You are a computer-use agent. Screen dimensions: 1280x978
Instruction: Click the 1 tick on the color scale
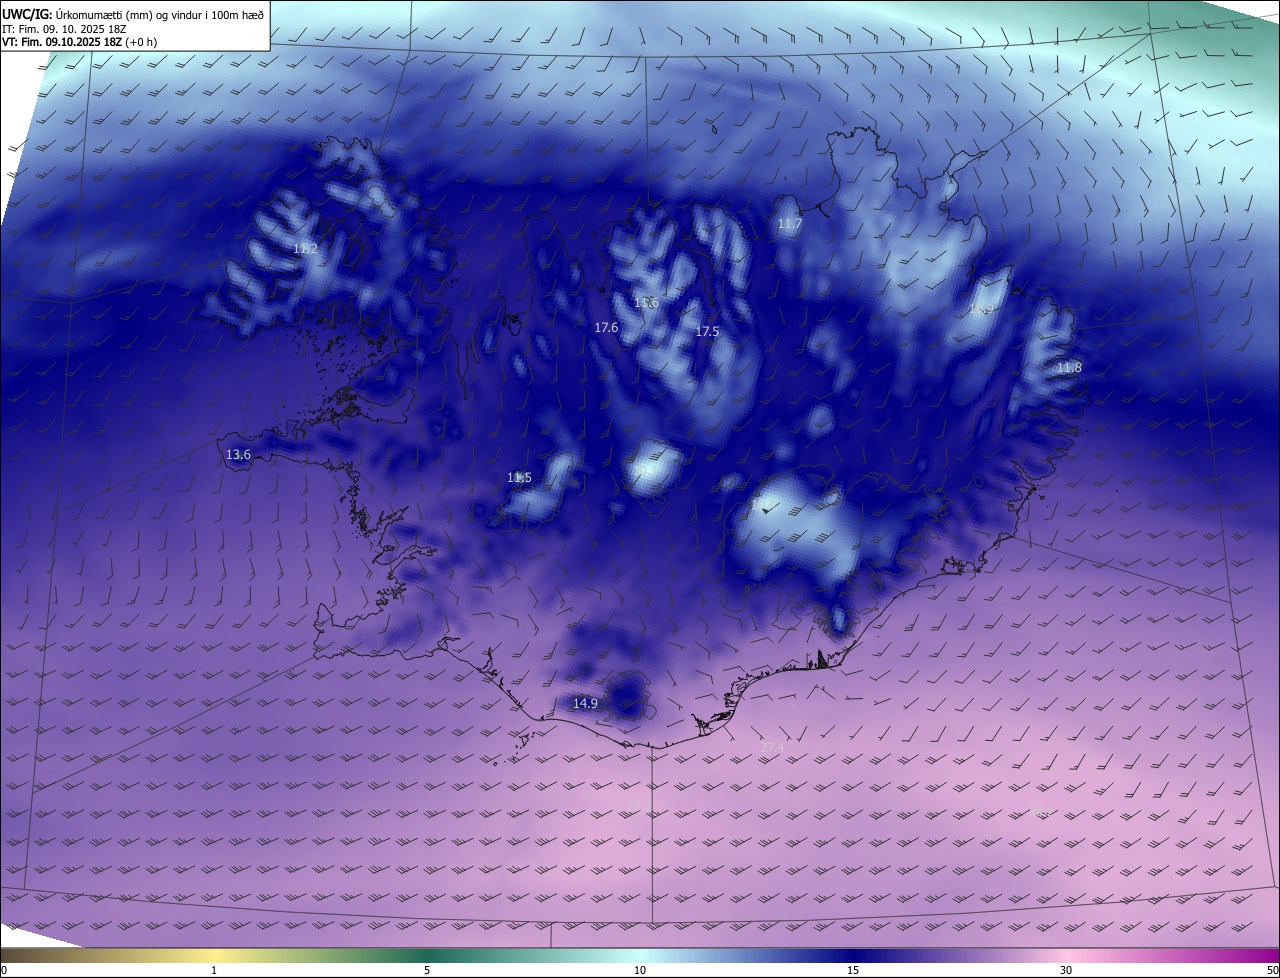point(214,970)
